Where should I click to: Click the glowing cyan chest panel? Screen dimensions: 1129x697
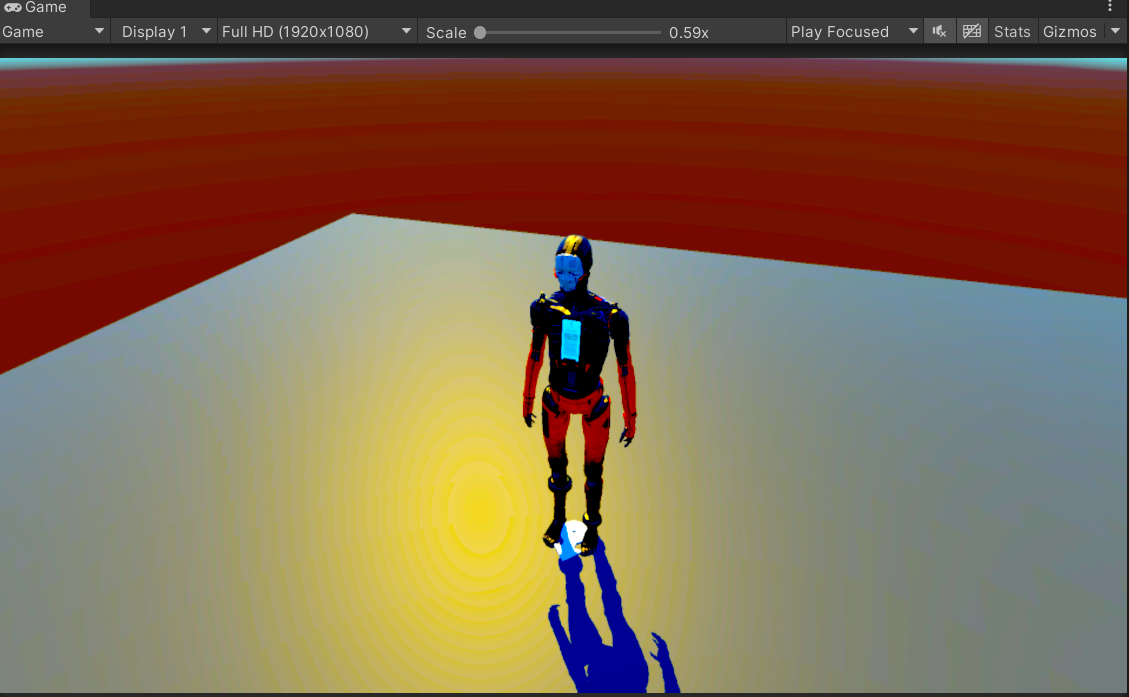coord(571,340)
